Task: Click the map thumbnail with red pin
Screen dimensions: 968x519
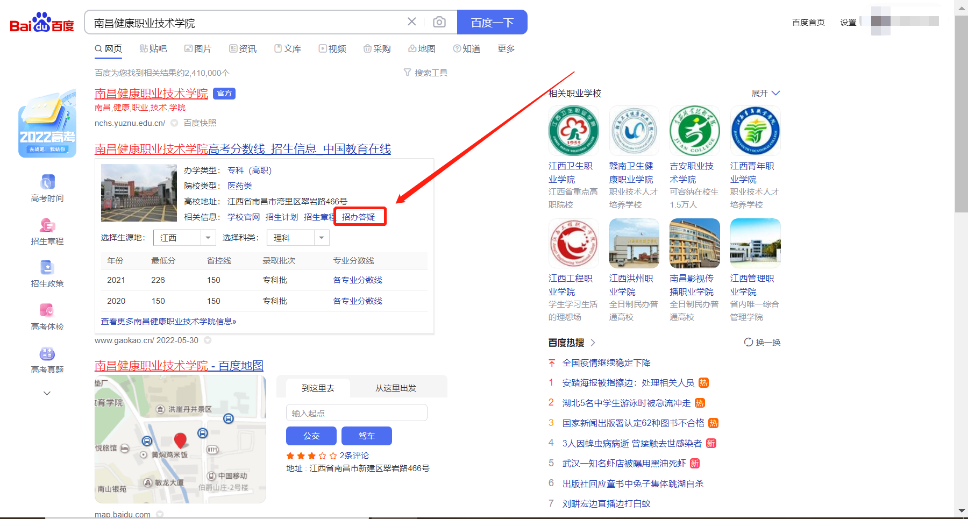Action: click(x=180, y=439)
